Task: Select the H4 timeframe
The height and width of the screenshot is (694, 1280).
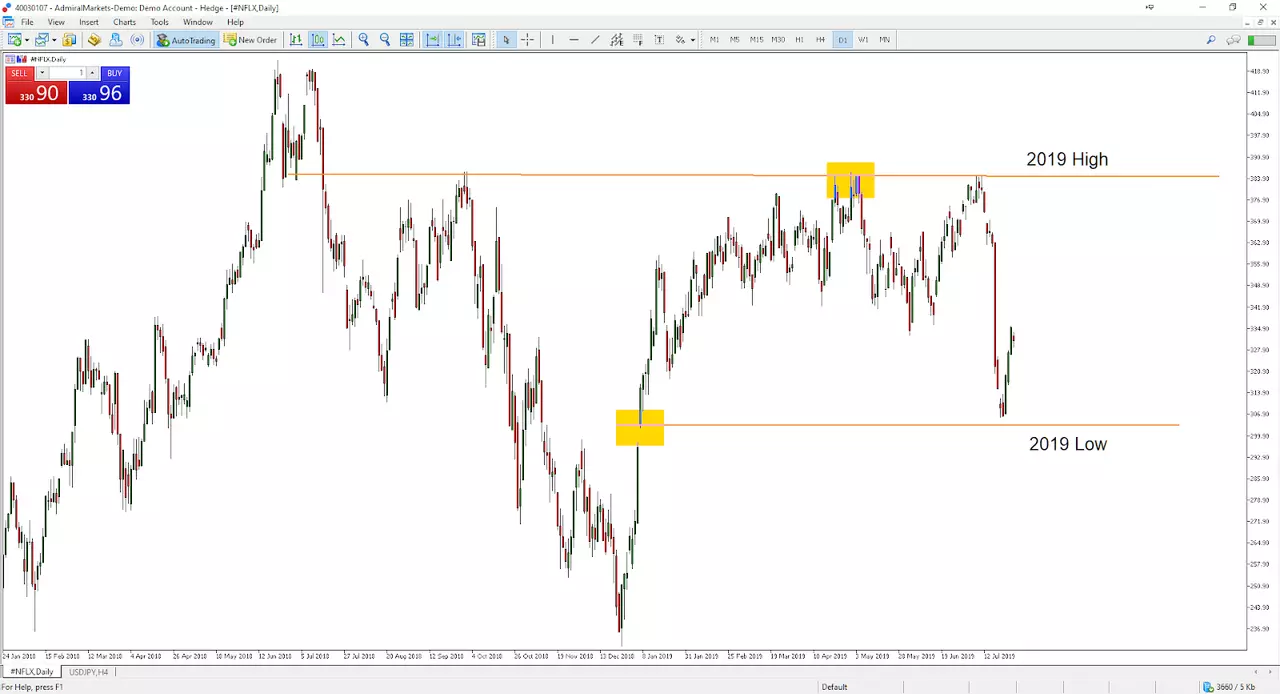Action: [x=821, y=40]
